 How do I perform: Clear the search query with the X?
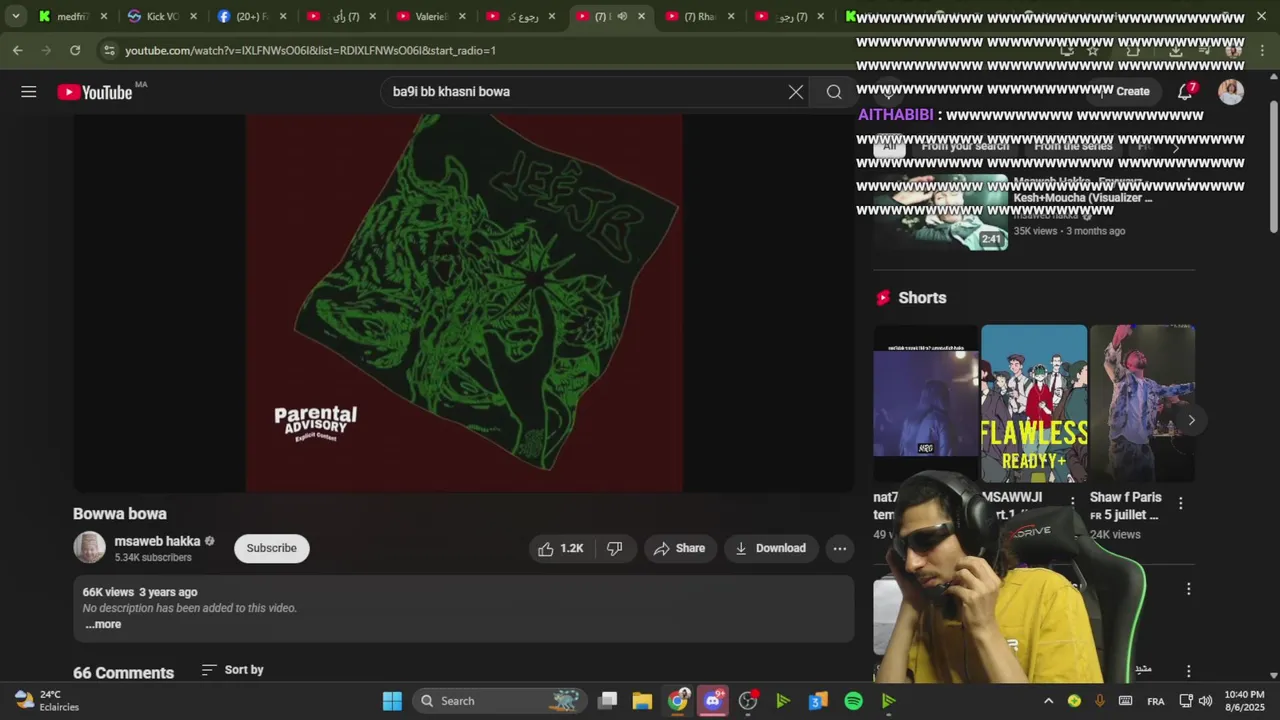click(795, 92)
